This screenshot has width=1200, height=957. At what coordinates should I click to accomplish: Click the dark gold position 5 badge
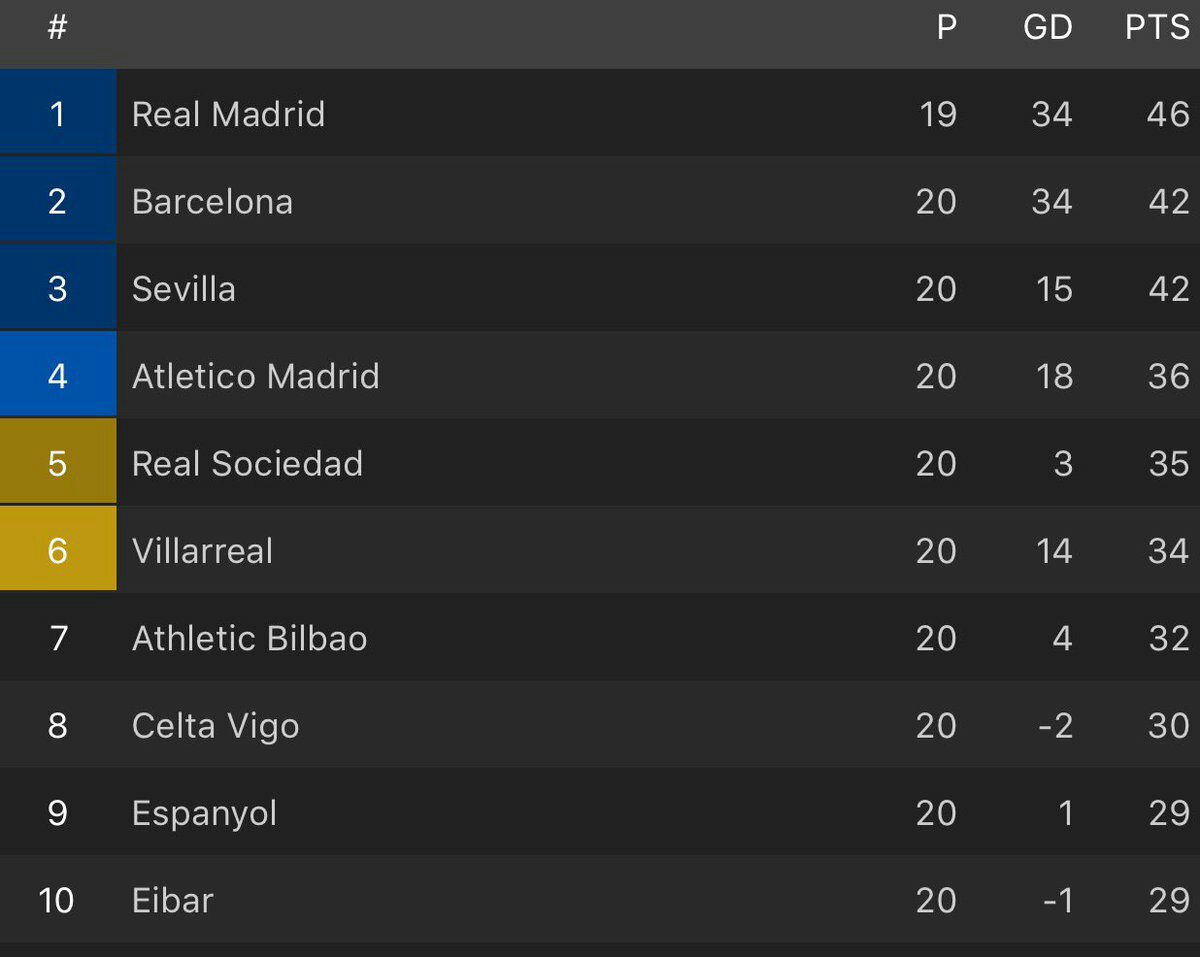coord(57,464)
